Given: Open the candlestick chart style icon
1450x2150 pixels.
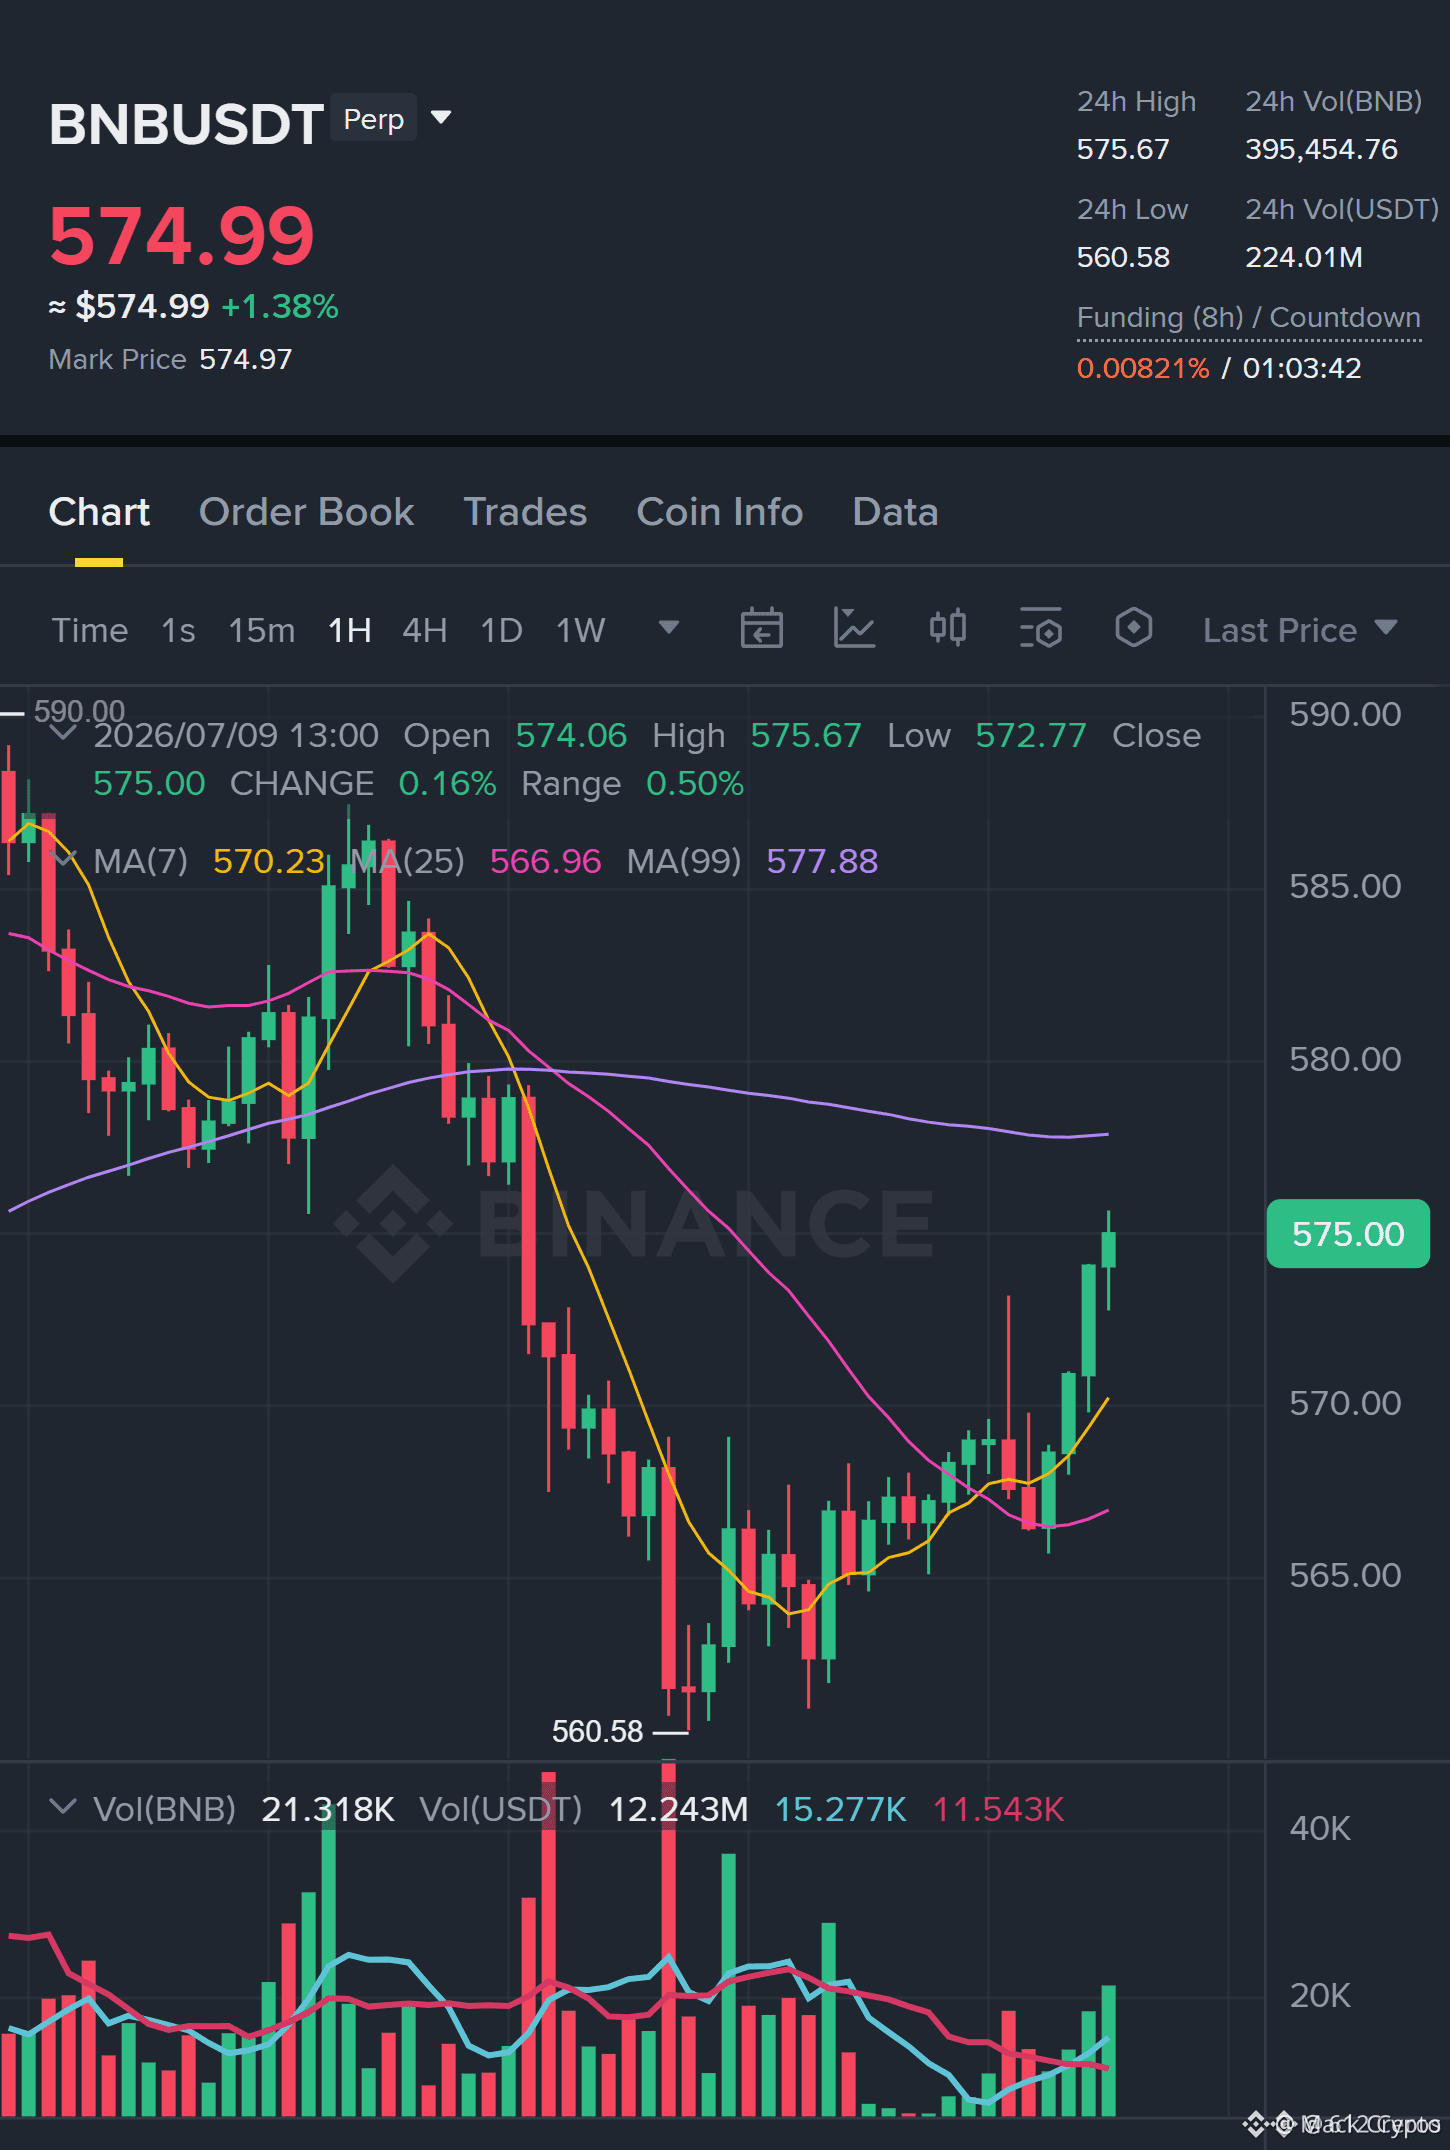Looking at the screenshot, I should (x=947, y=629).
